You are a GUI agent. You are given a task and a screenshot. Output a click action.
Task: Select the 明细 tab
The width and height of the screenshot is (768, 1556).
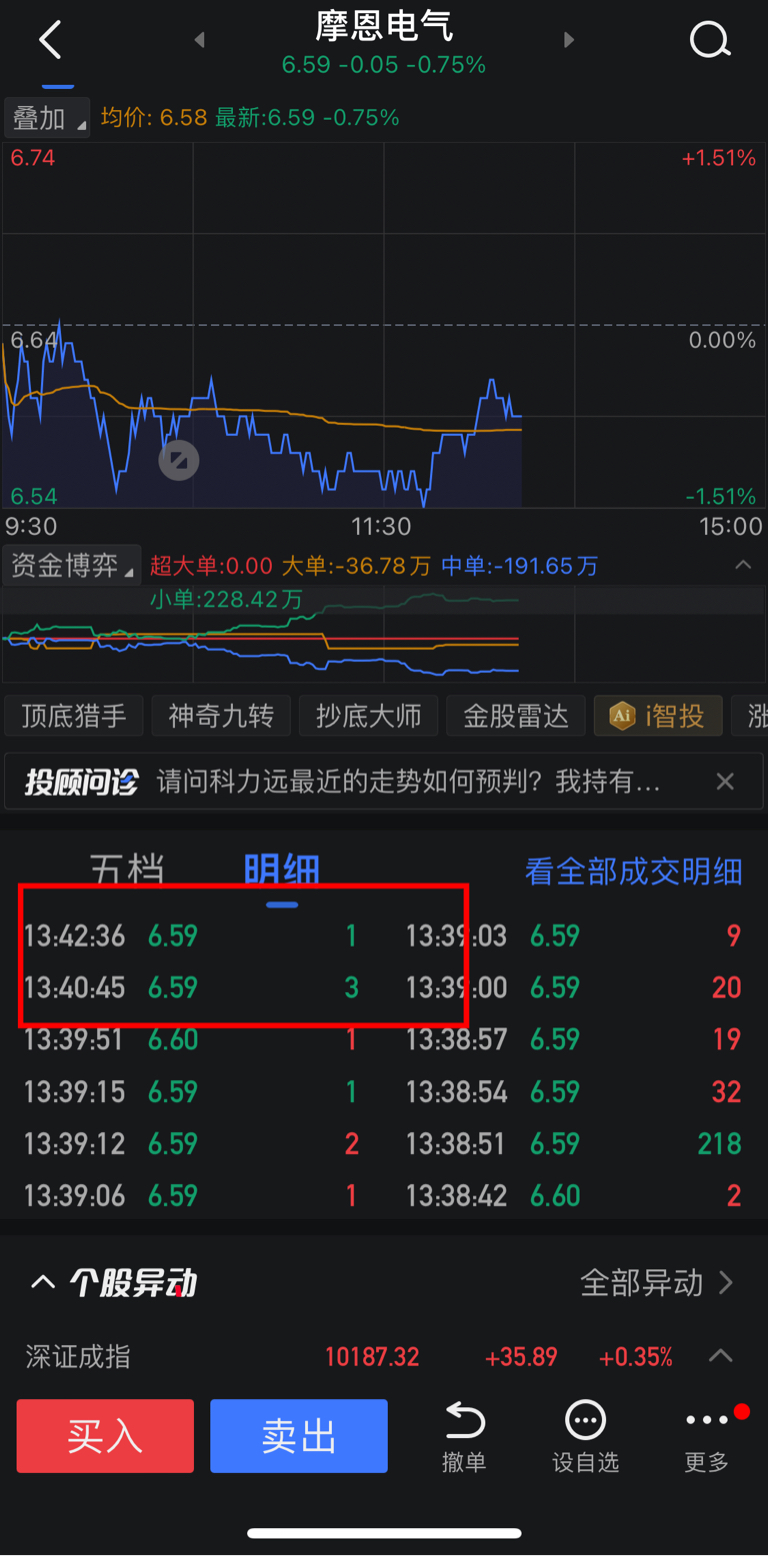click(x=282, y=869)
